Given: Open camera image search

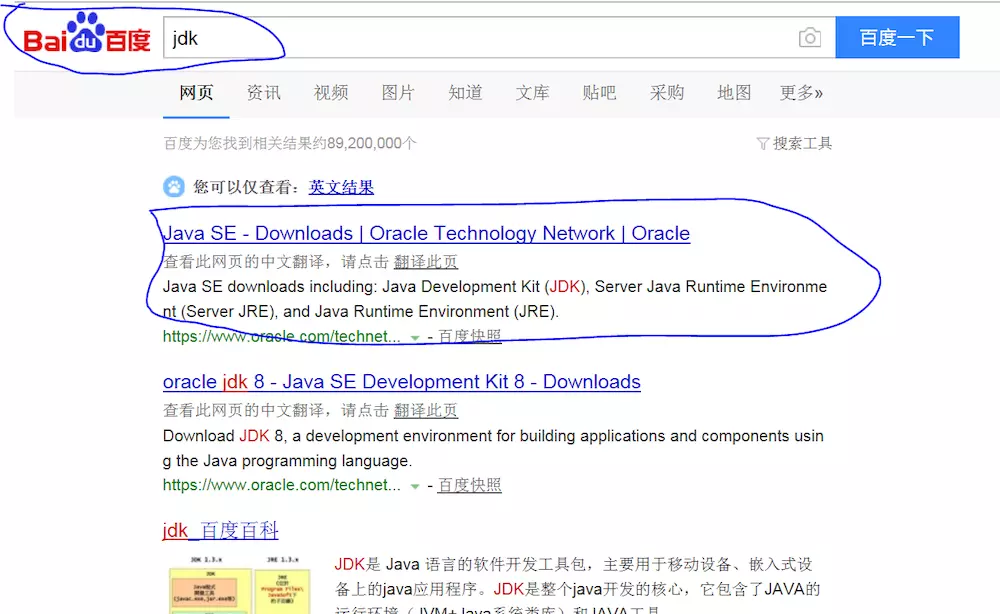Looking at the screenshot, I should [x=809, y=38].
